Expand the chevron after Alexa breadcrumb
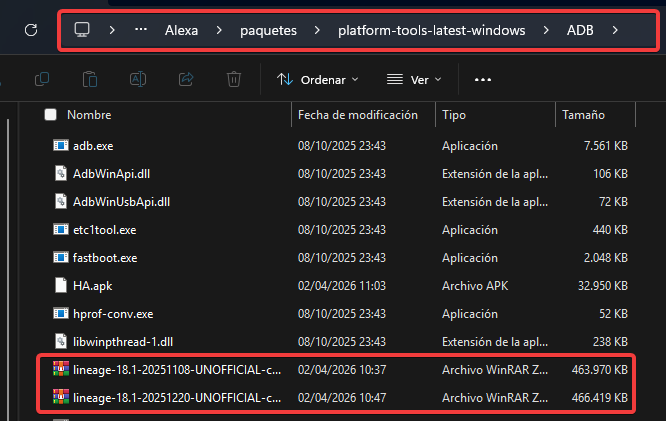 [219, 30]
